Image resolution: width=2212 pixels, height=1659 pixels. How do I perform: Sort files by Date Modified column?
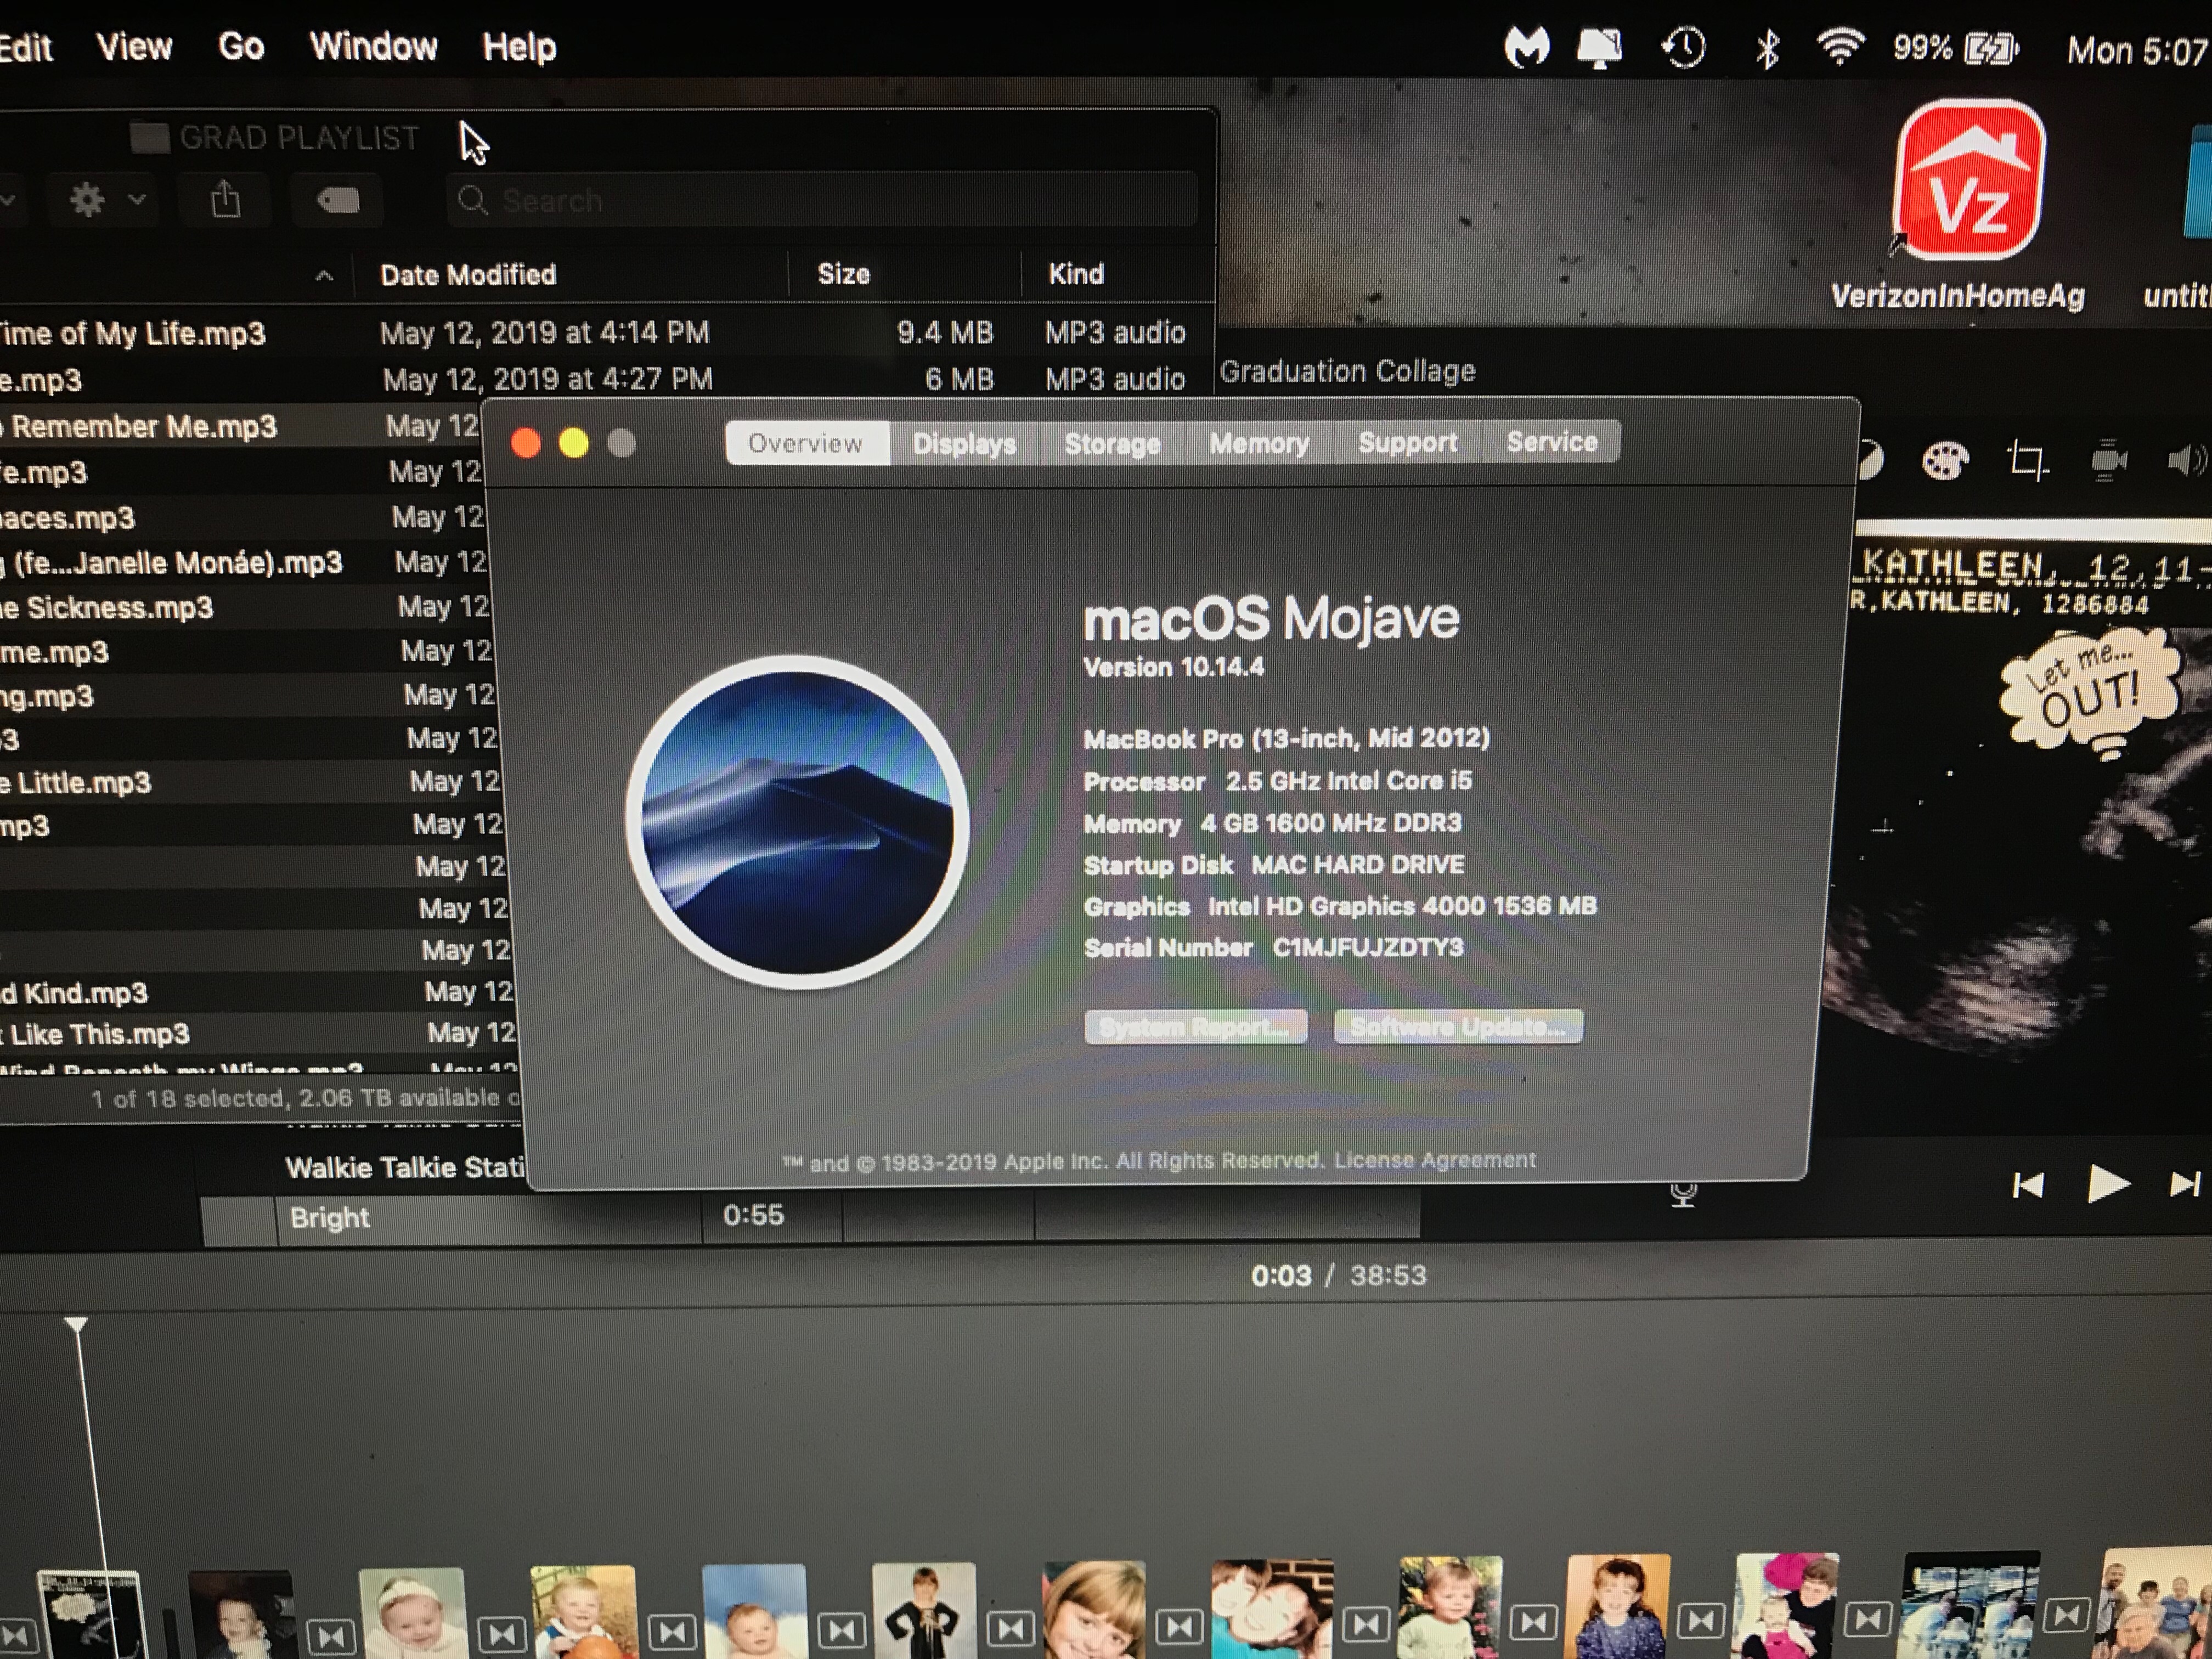pyautogui.click(x=468, y=275)
